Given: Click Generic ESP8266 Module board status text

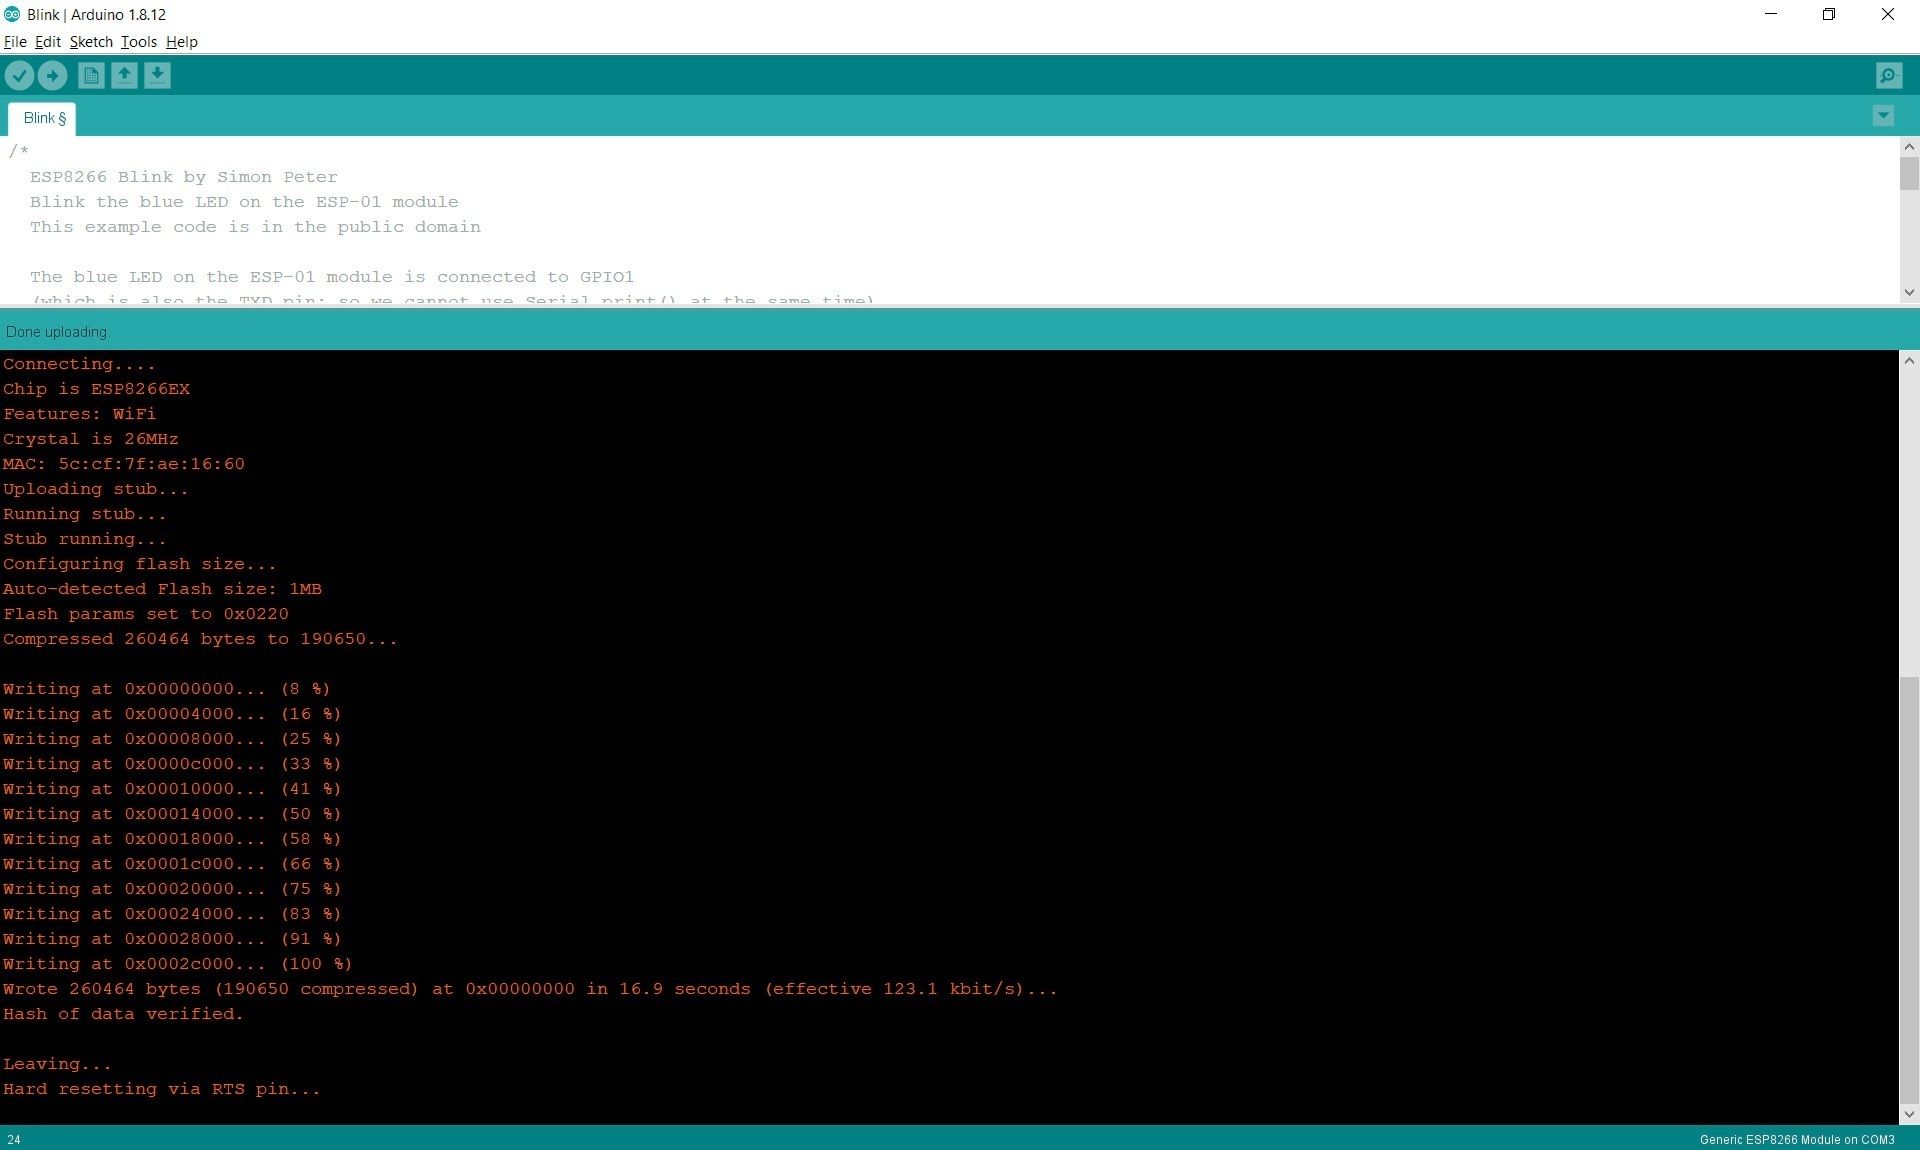Looking at the screenshot, I should (x=1796, y=1139).
